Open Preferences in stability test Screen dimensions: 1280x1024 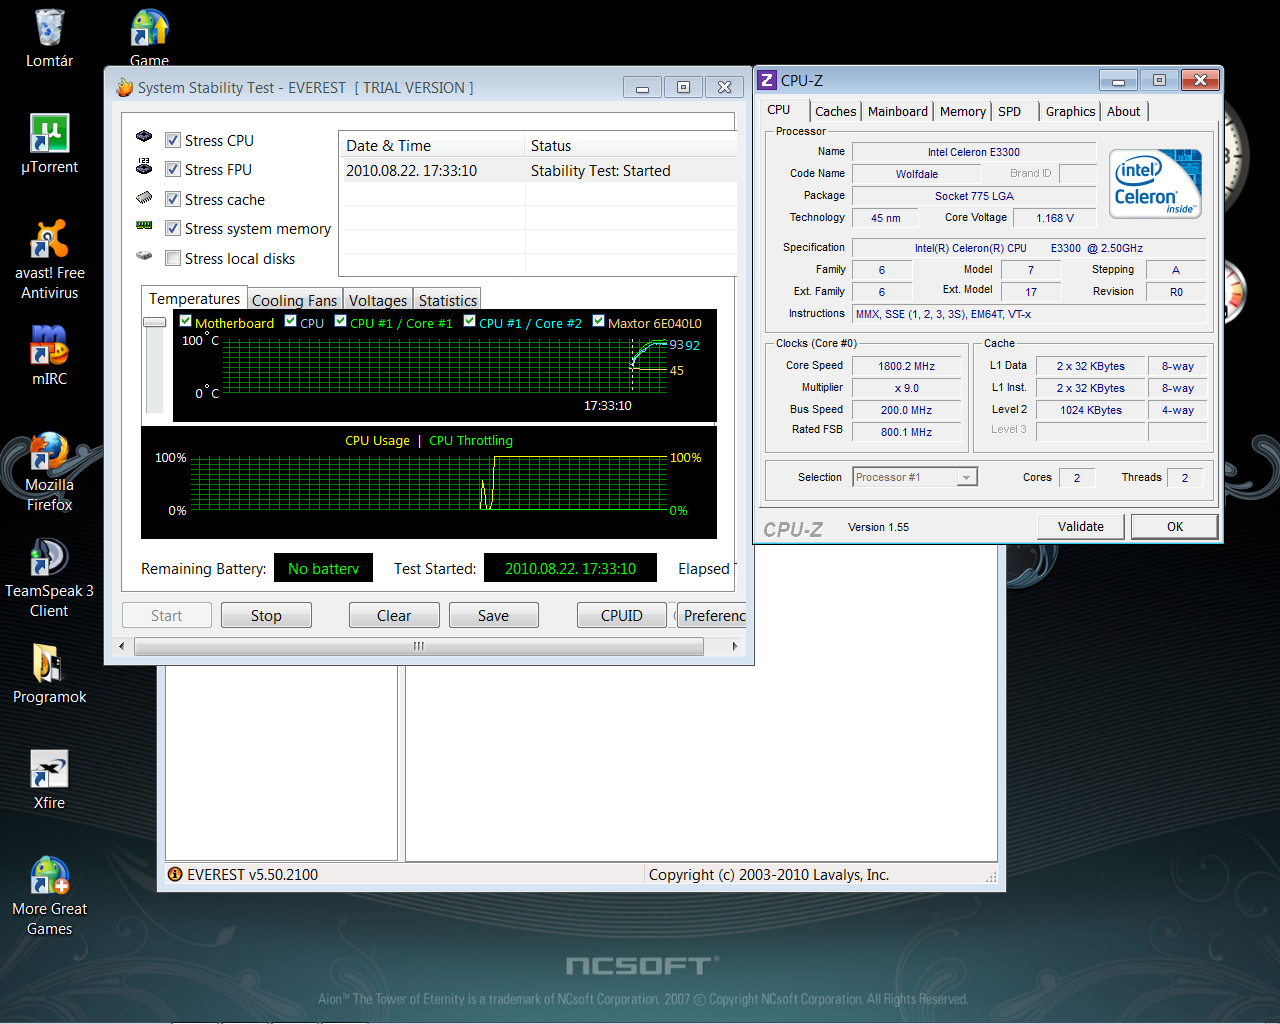(x=714, y=615)
